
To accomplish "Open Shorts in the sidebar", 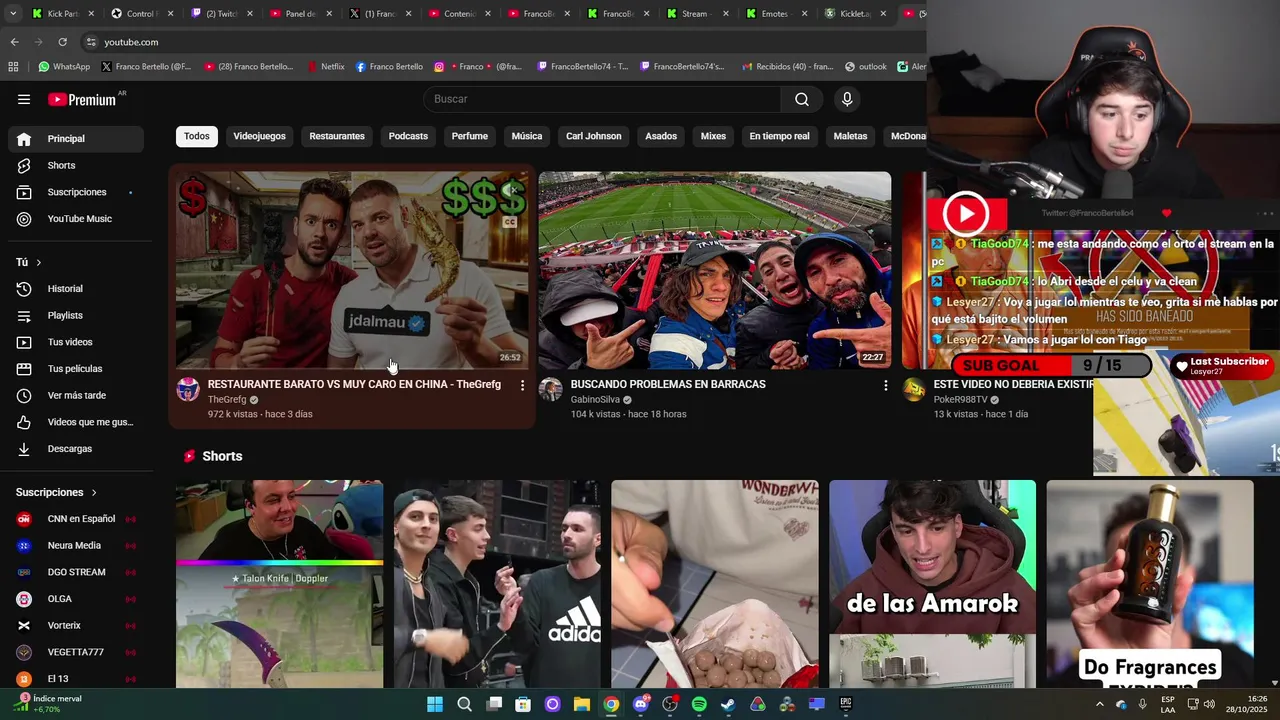I will pyautogui.click(x=76, y=165).
